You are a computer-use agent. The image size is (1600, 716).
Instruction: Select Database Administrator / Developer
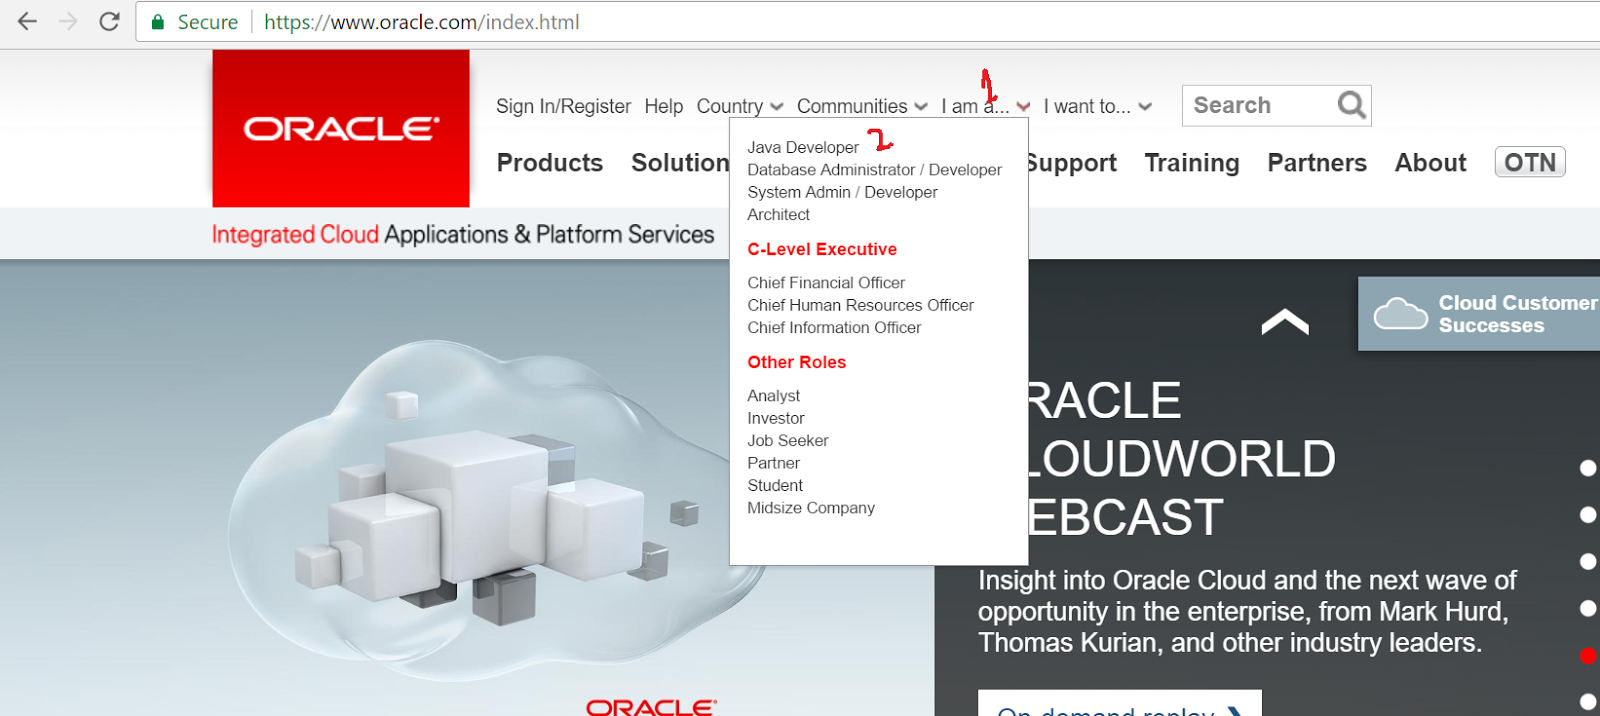[874, 170]
